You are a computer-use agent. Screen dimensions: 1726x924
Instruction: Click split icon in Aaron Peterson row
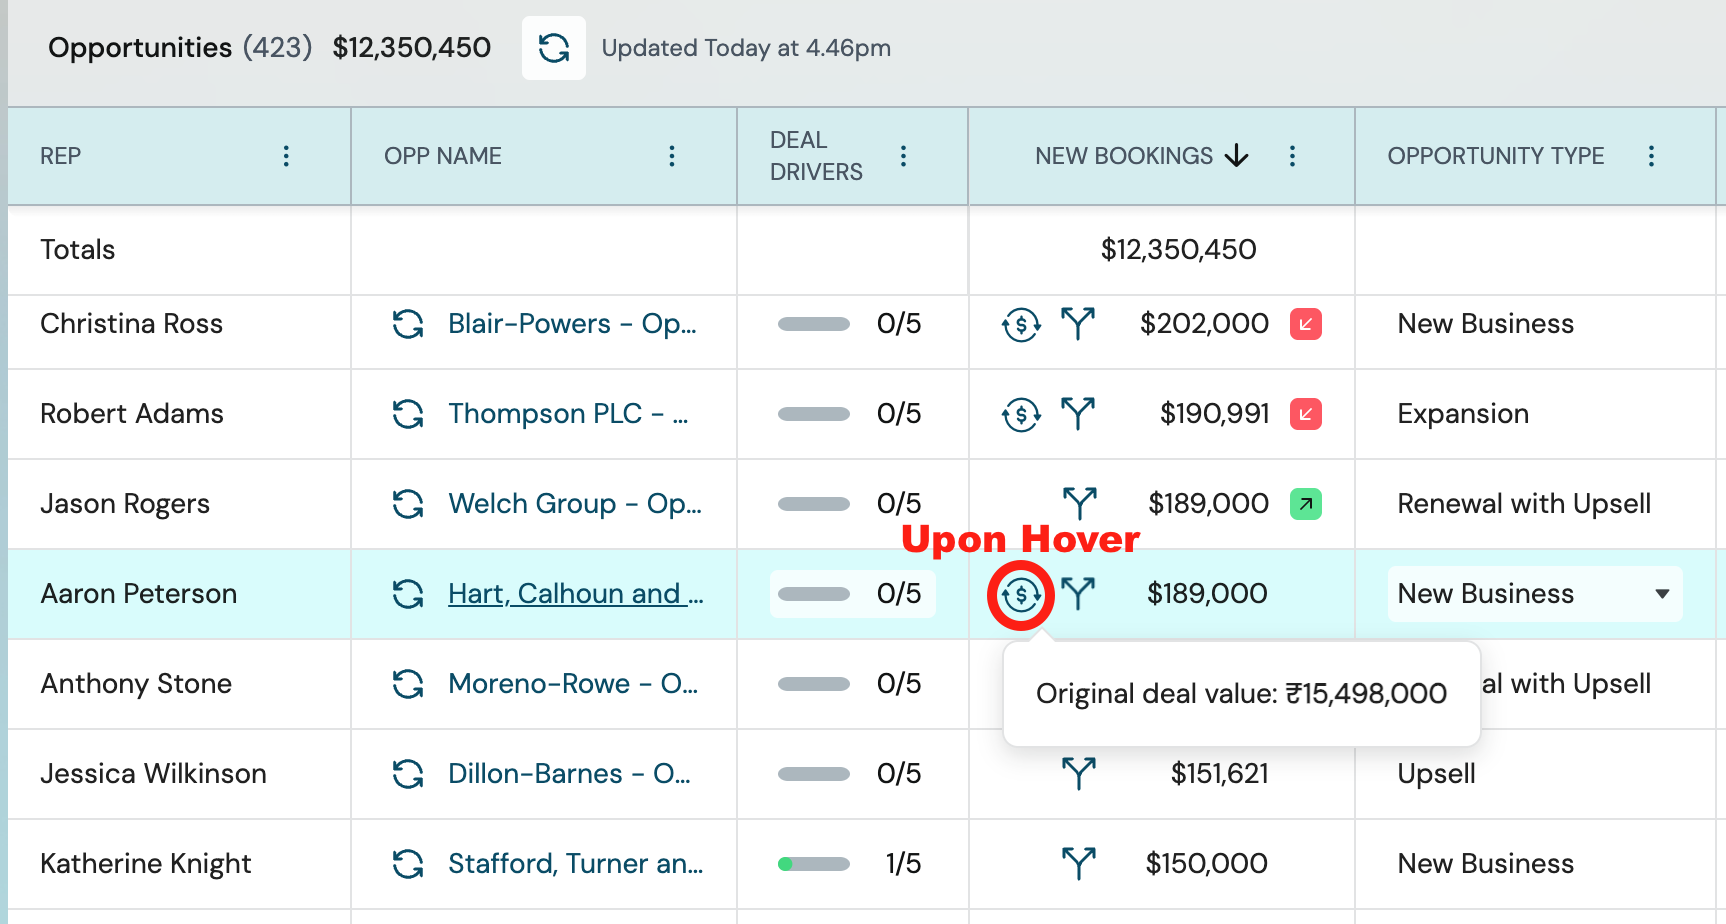(x=1078, y=594)
